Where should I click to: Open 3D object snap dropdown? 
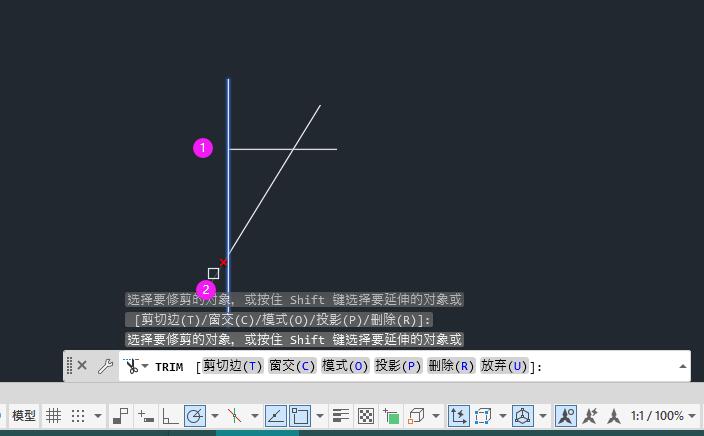pos(436,416)
